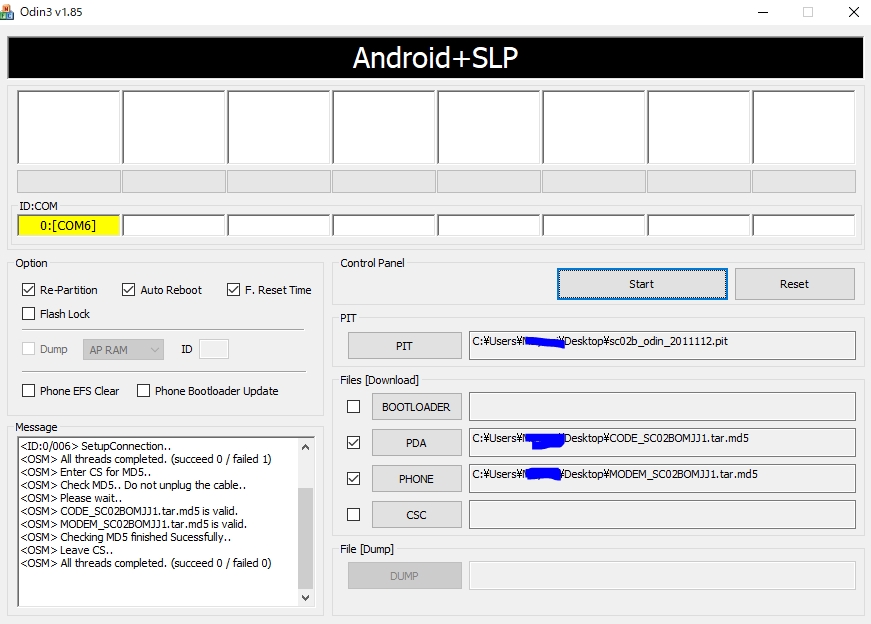Image resolution: width=871 pixels, height=624 pixels.
Task: Click log line ending 'succeed 0 / failed 1)'
Action: (146, 459)
